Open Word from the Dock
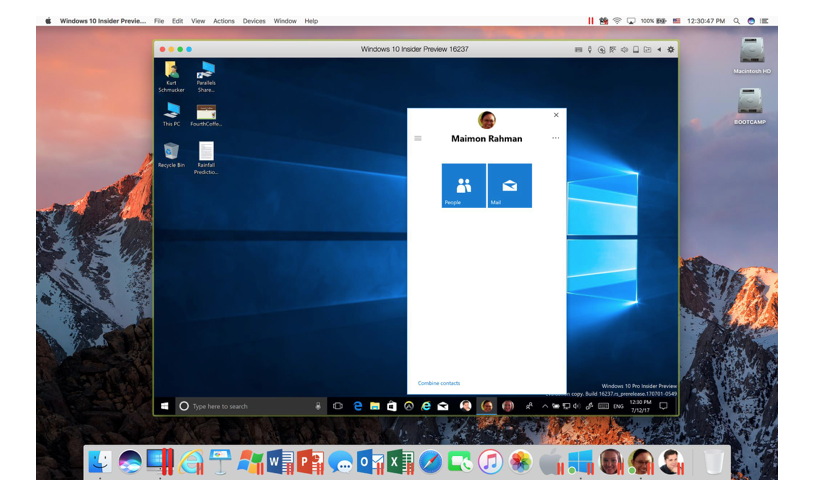Viewport: 820px width, 498px height. [280, 462]
